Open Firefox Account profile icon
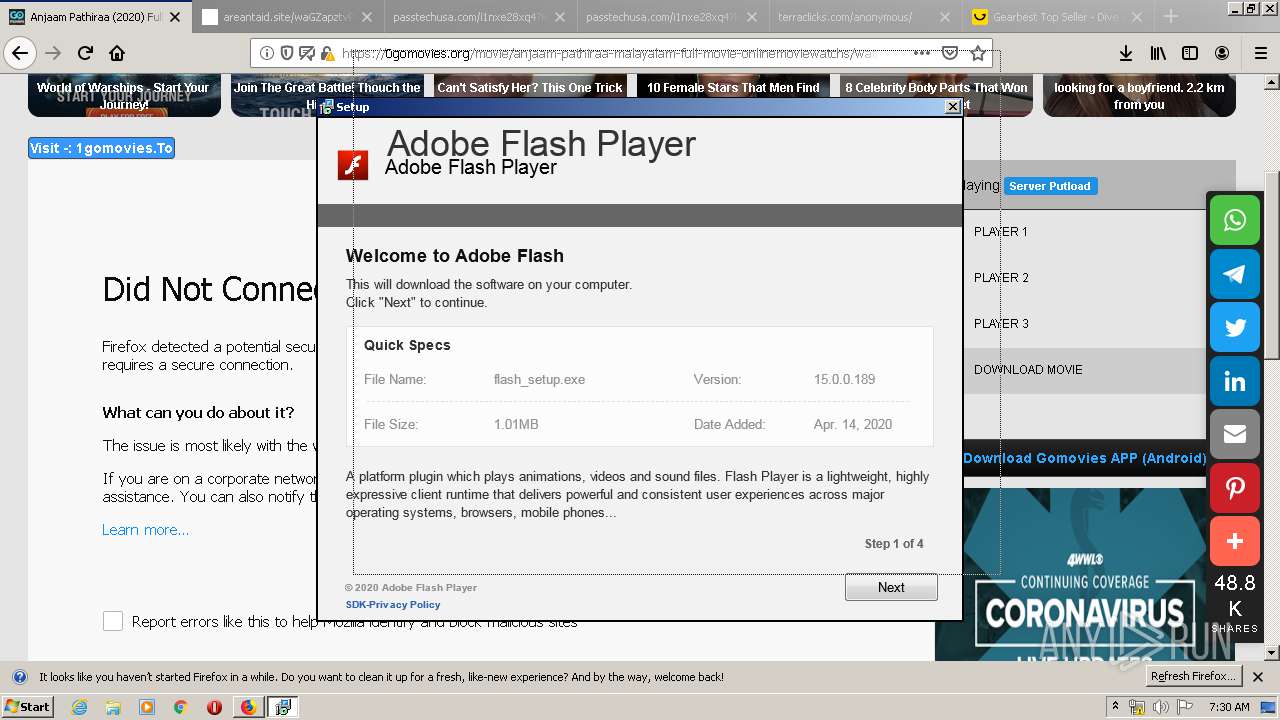Screen dimensions: 1280x720 click(x=1222, y=53)
